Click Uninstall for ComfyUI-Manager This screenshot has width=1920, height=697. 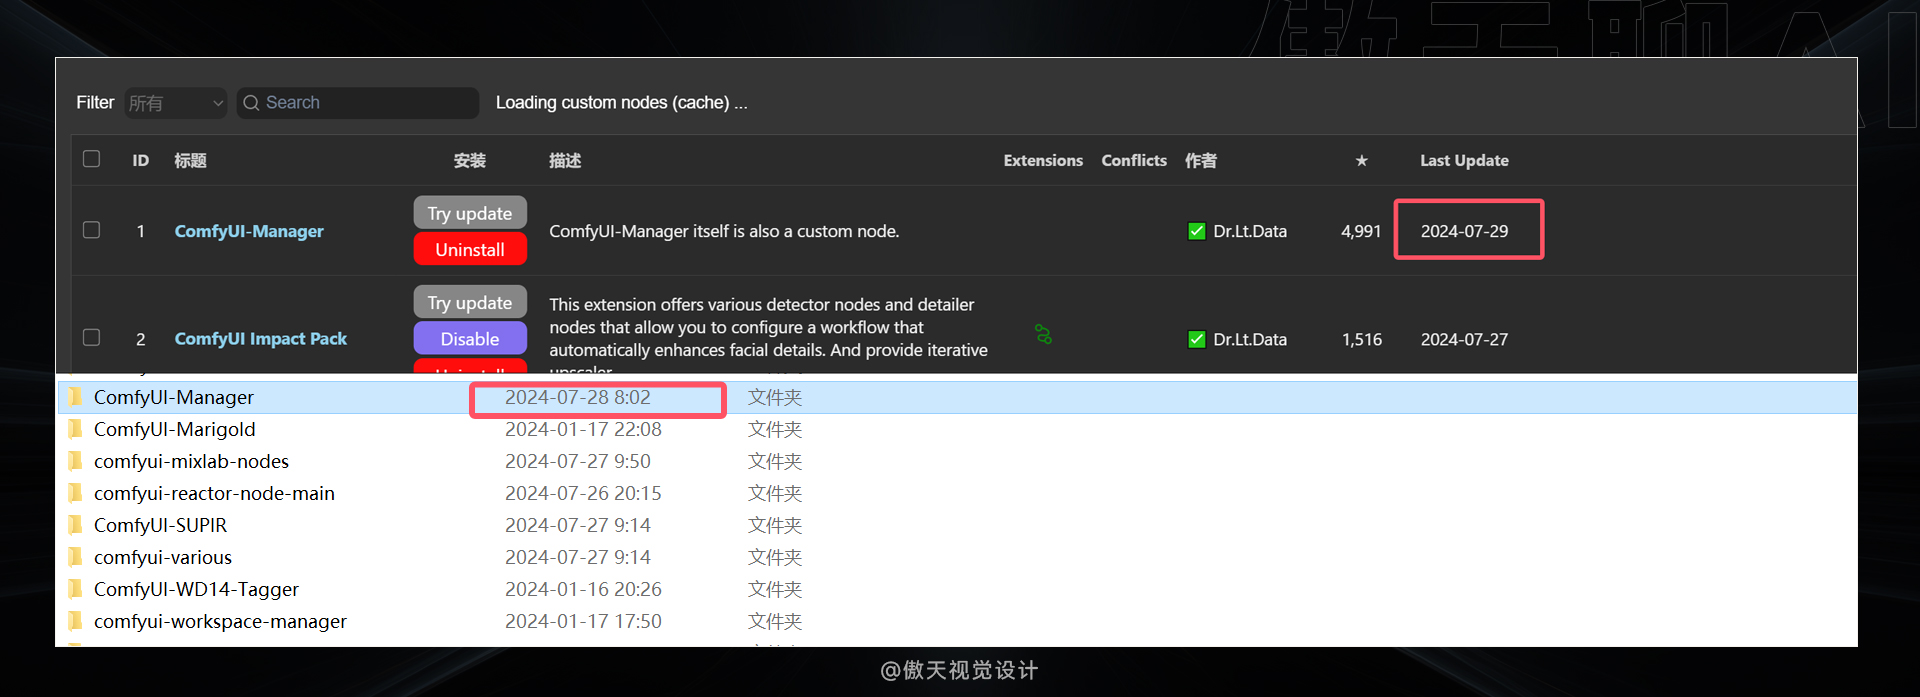tap(470, 249)
